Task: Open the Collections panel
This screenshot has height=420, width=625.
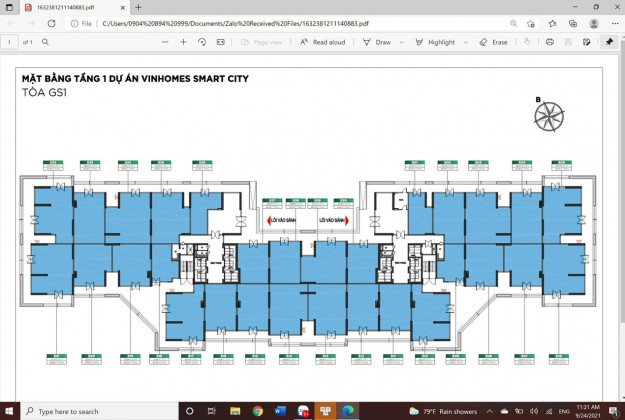Action: pyautogui.click(x=573, y=24)
